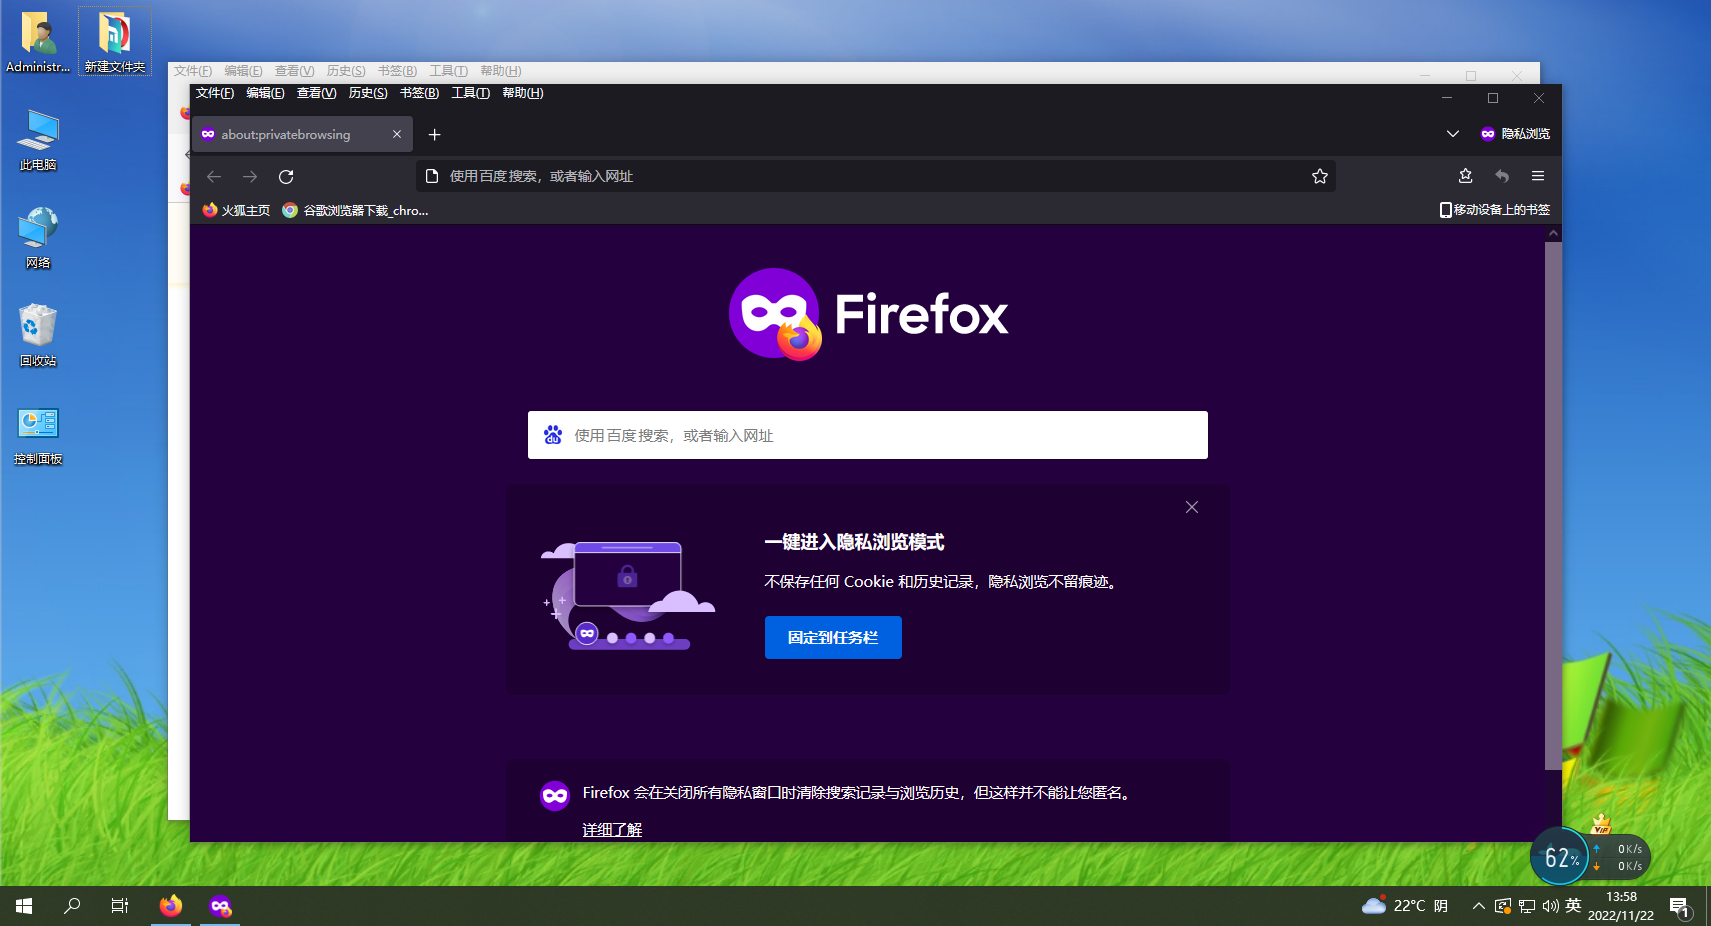Expand the list all tabs chevron

pos(1452,134)
